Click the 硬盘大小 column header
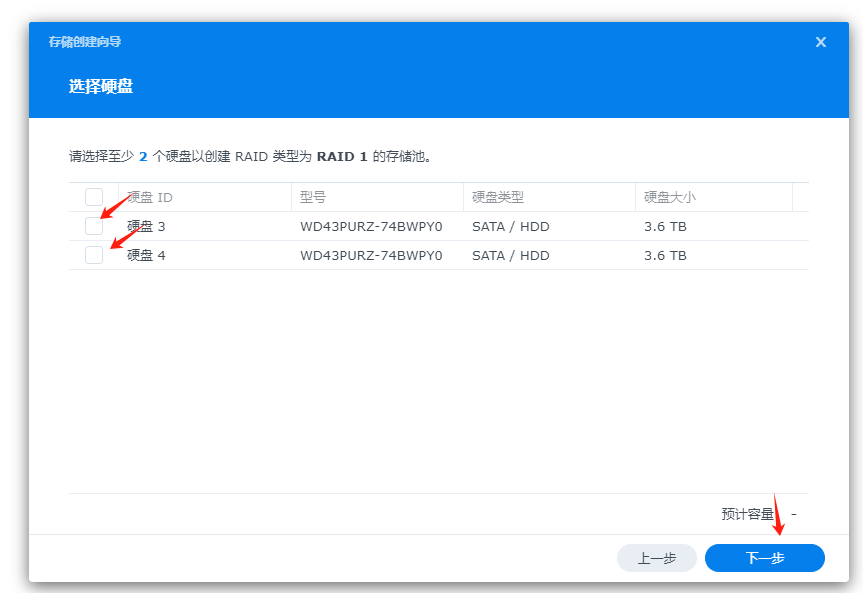 coord(714,197)
